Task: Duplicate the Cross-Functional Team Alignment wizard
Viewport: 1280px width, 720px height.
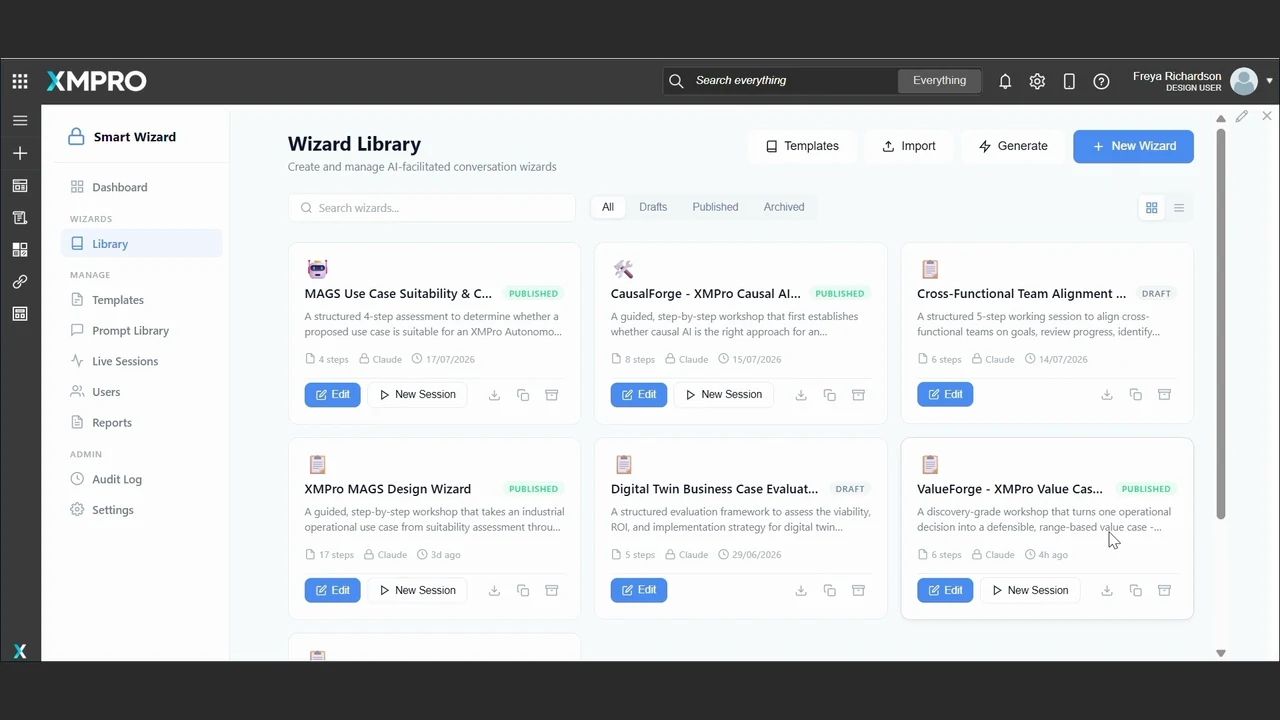Action: click(1136, 395)
